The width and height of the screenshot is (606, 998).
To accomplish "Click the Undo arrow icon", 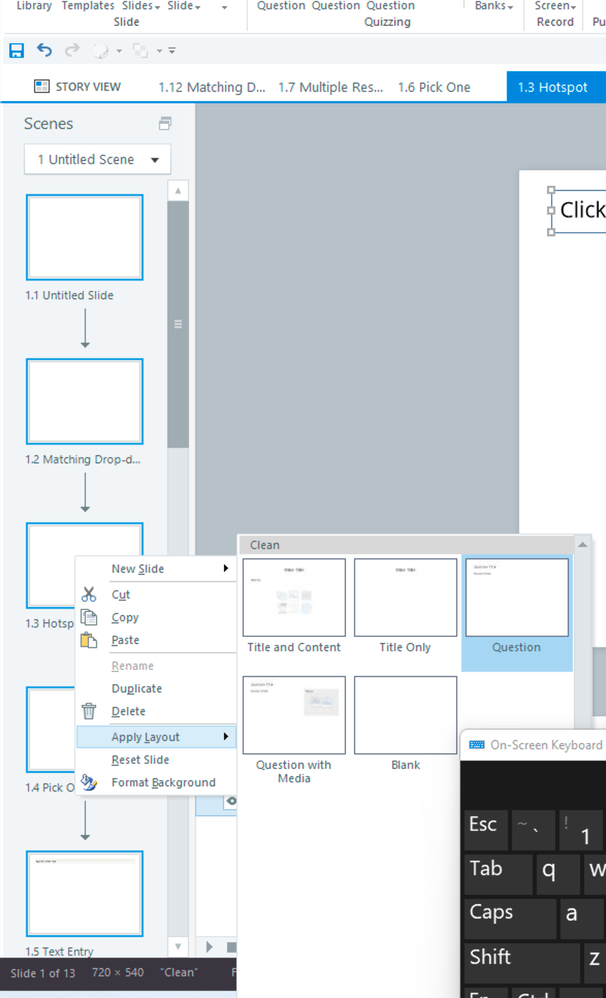I will click(x=44, y=50).
